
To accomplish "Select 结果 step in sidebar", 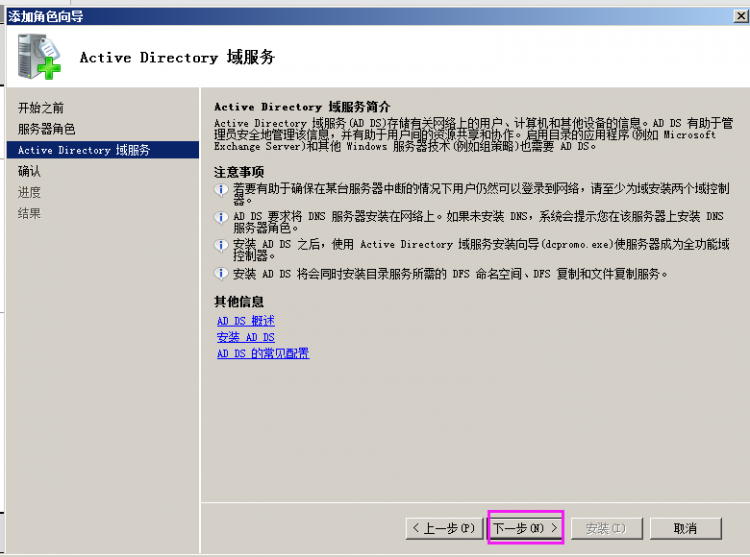I will tap(29, 213).
